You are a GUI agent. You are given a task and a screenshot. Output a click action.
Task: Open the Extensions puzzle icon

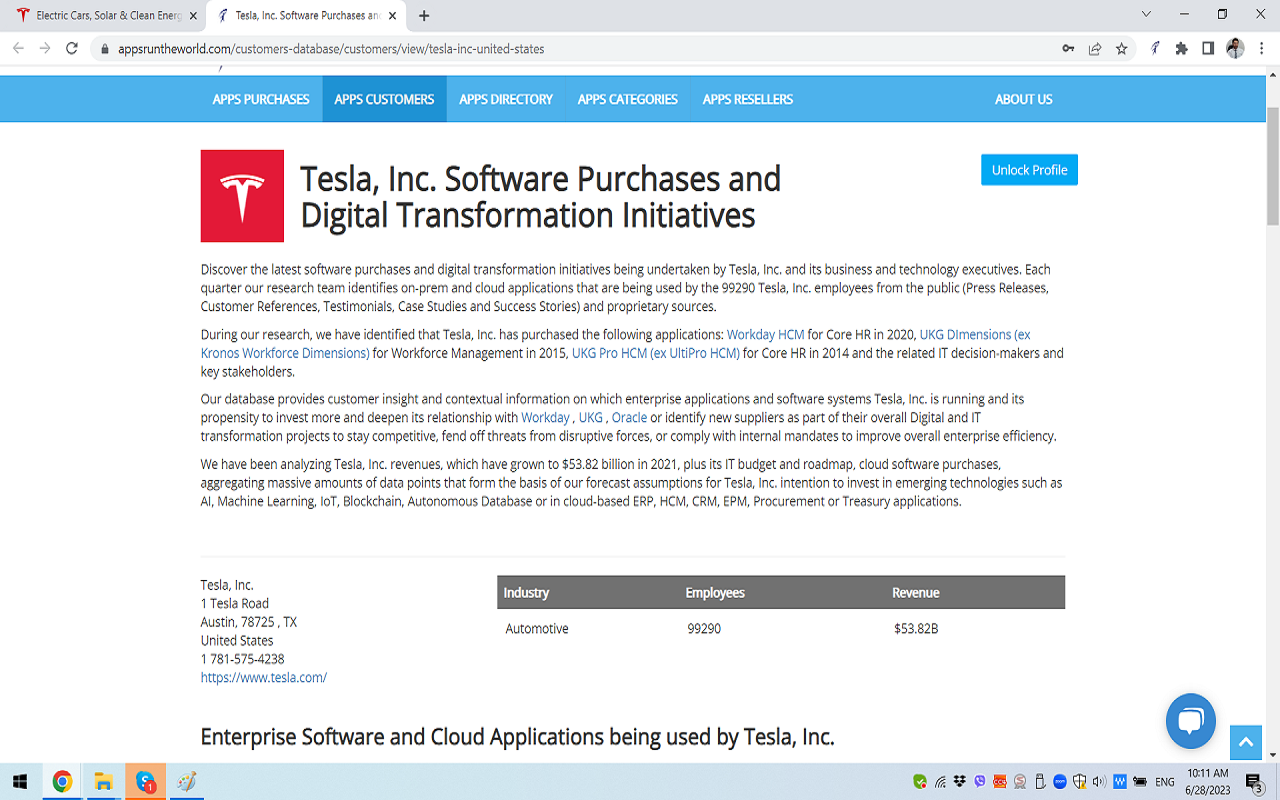pos(1182,48)
